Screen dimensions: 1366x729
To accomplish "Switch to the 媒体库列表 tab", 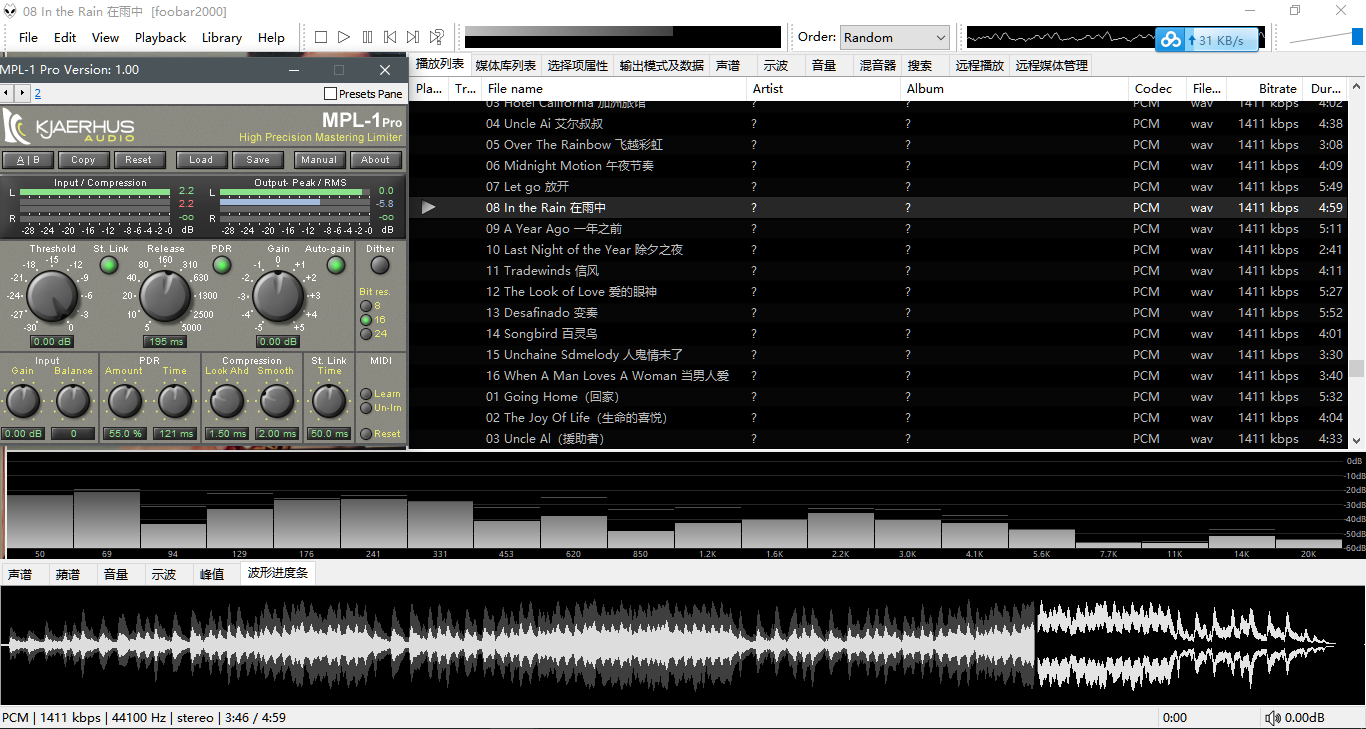I will click(505, 65).
